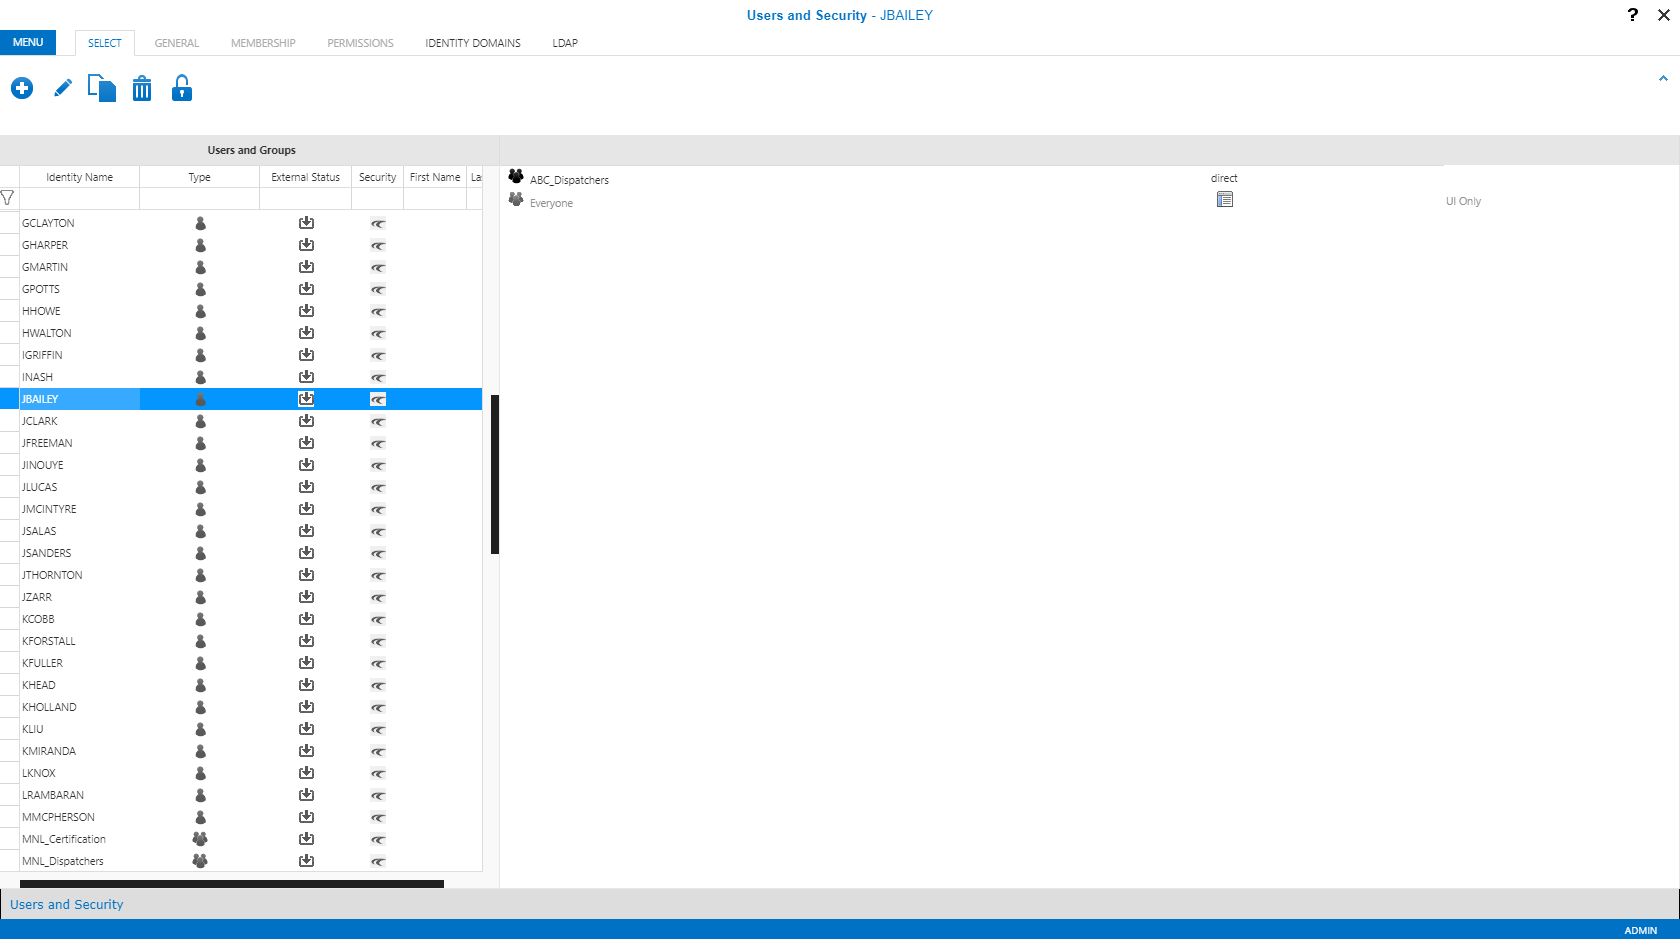The image size is (1680, 939).
Task: Click the blue add user plus icon
Action: click(x=22, y=89)
